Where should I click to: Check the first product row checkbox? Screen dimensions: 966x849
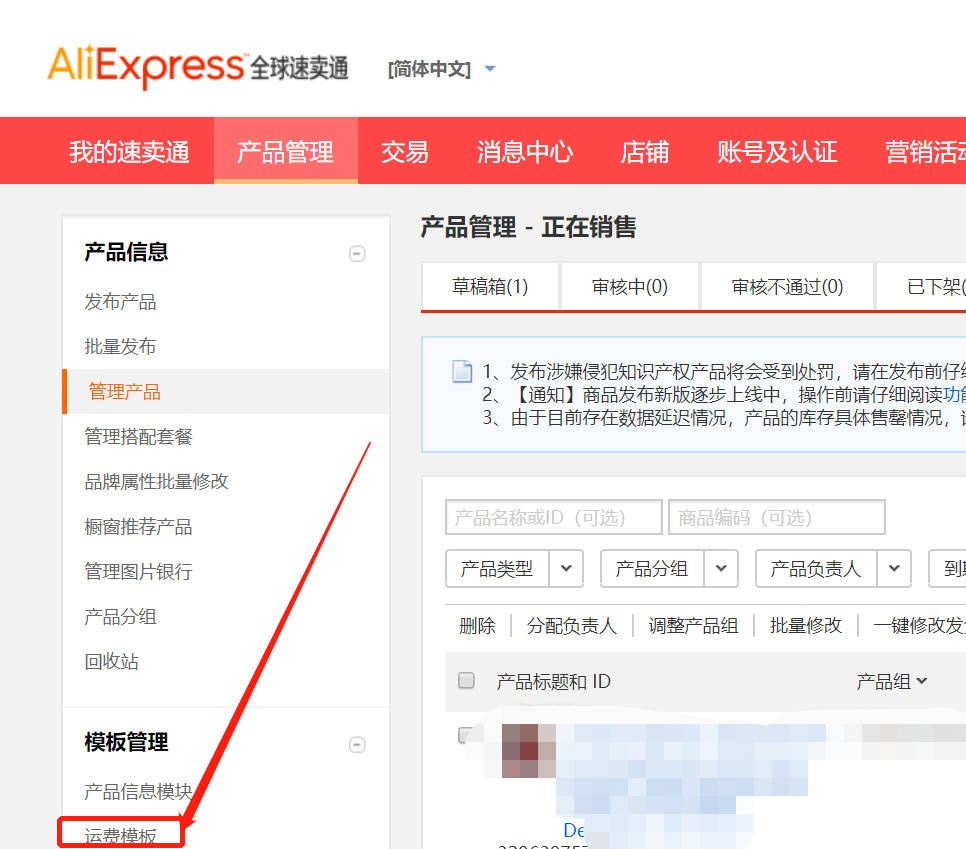click(465, 735)
